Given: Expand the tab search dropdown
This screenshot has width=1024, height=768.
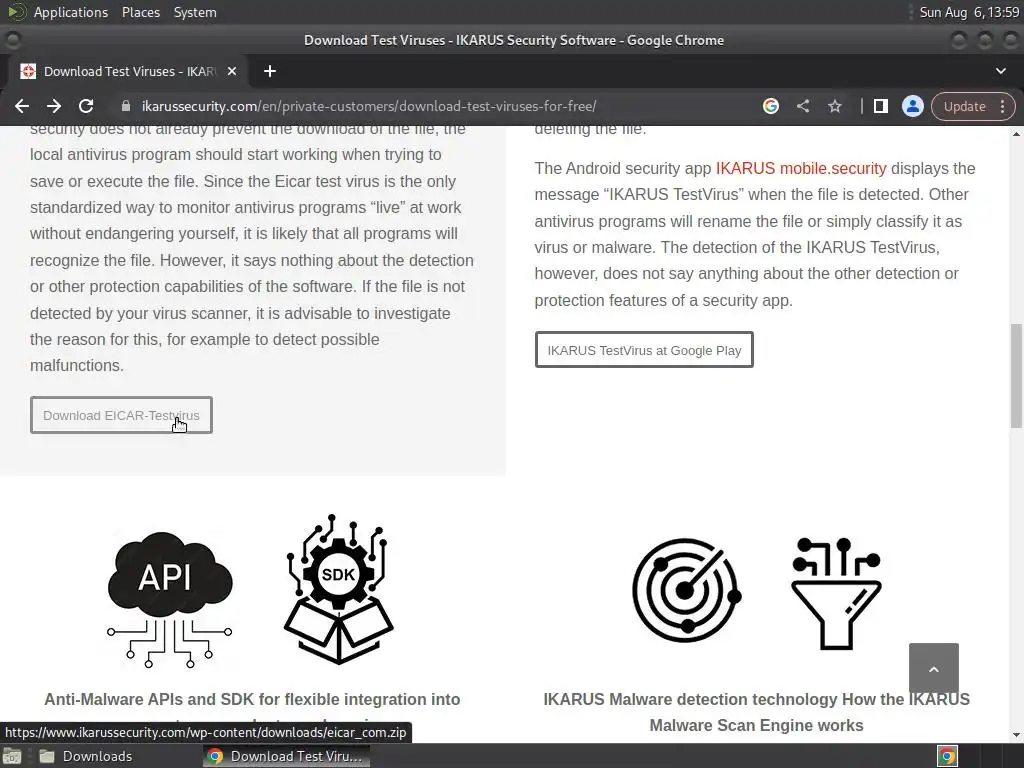Looking at the screenshot, I should (1000, 71).
